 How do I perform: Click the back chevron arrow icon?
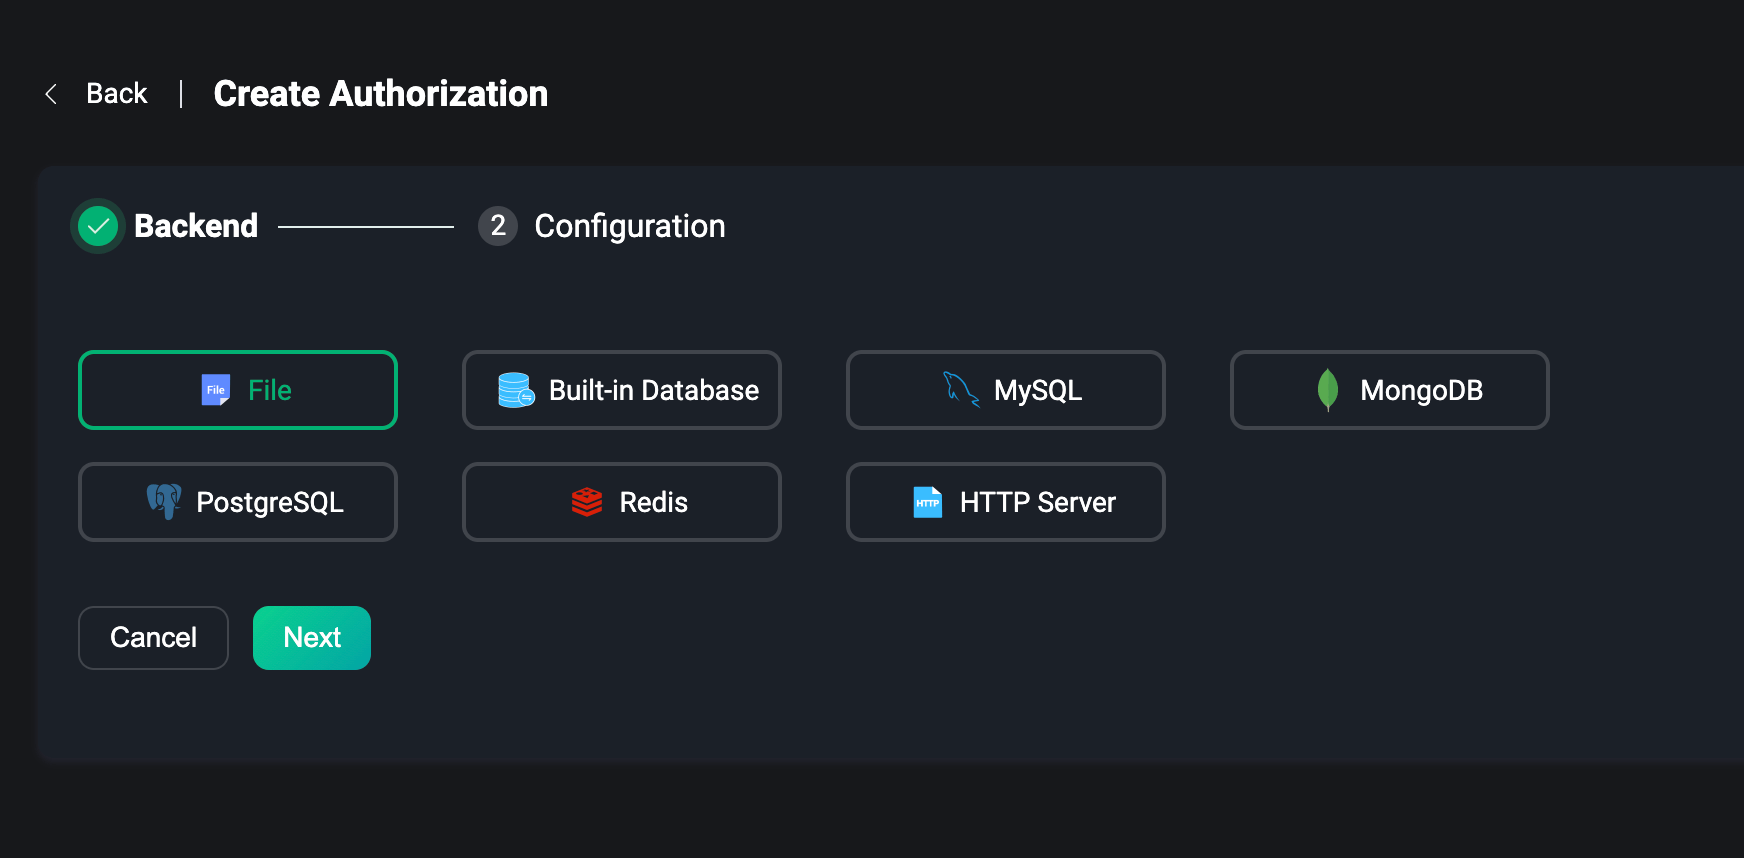51,94
